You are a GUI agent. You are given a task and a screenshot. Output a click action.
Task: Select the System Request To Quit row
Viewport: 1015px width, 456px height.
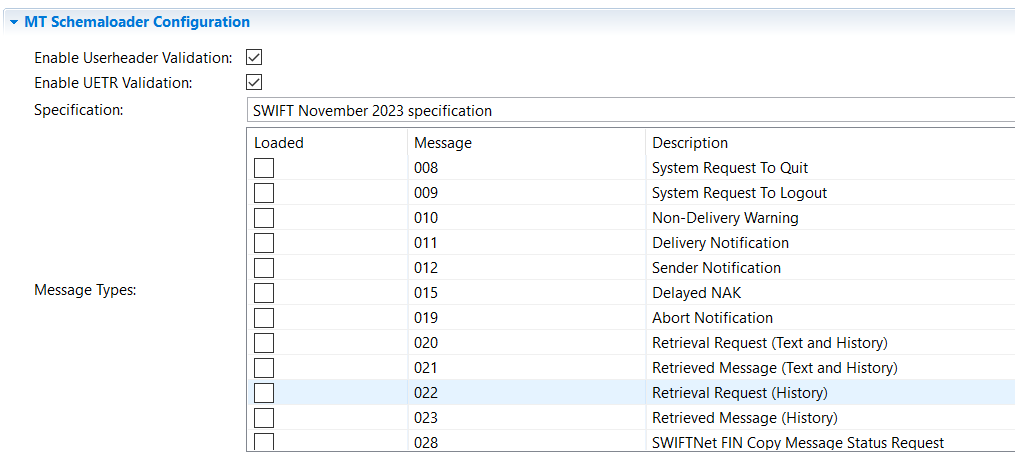(x=631, y=168)
